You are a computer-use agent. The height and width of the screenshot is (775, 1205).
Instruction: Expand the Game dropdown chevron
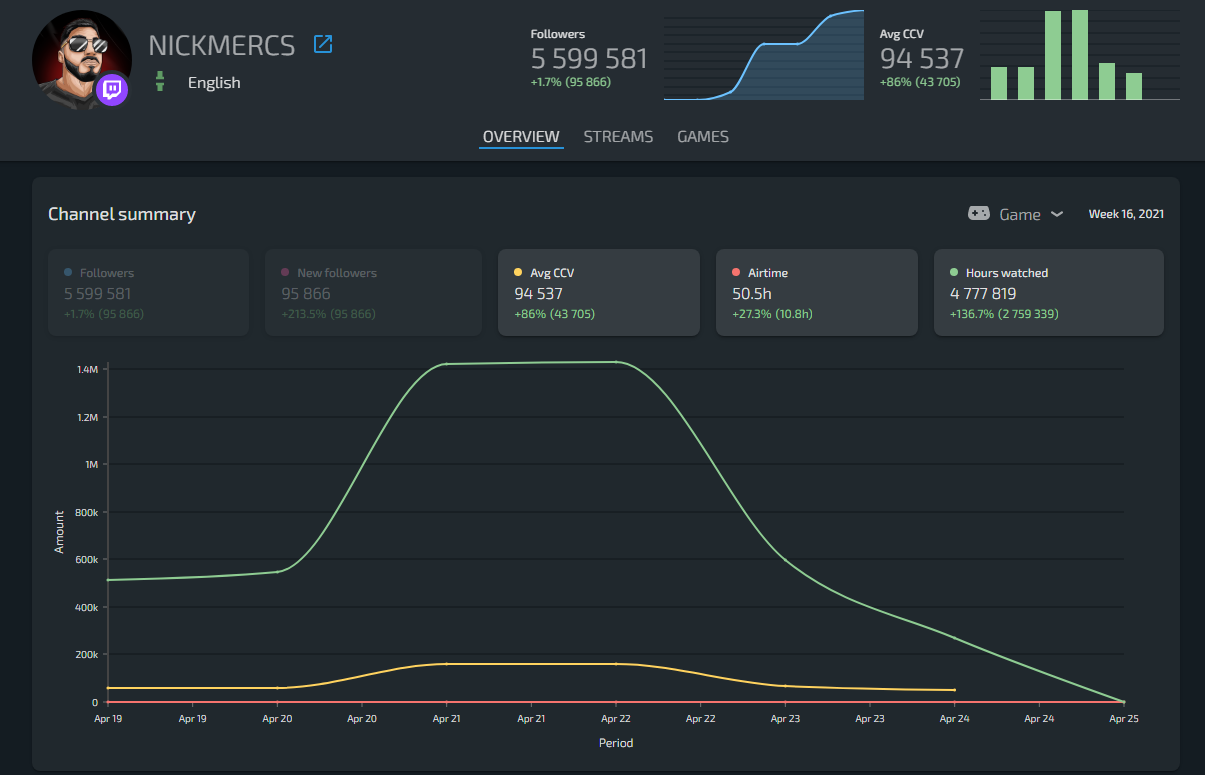pos(1057,214)
